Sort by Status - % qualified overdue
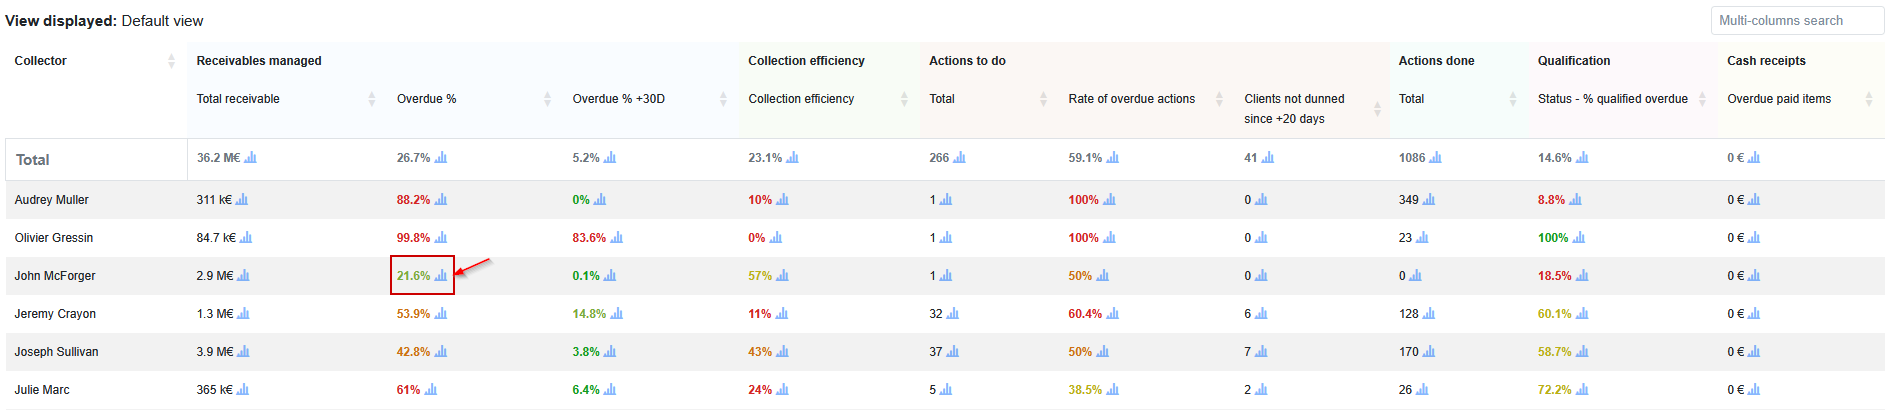 1702,99
